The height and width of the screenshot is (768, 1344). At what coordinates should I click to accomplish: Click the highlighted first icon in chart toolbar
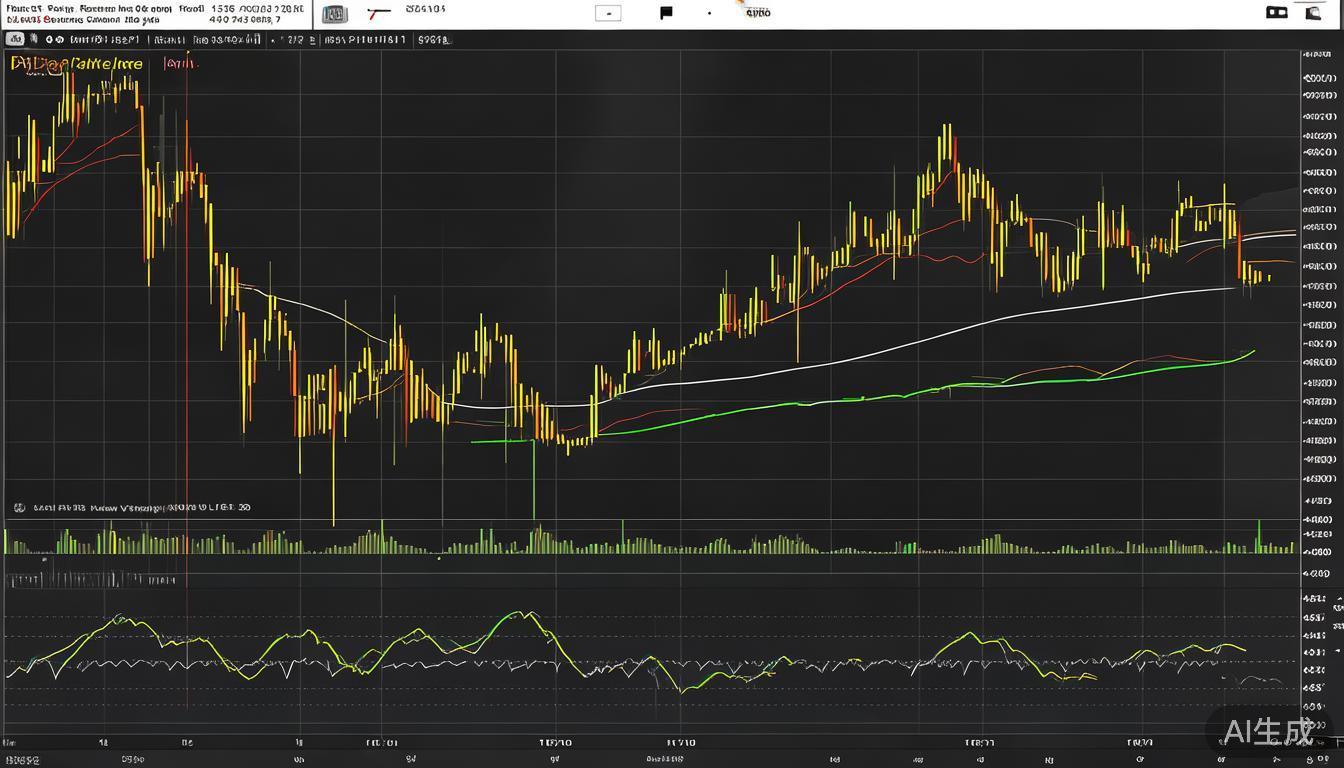tap(15, 40)
